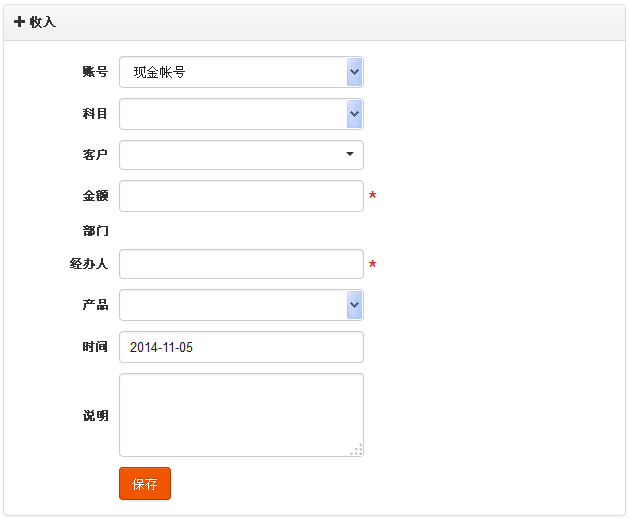
Task: Click the 账号 label text
Action: (x=96, y=72)
